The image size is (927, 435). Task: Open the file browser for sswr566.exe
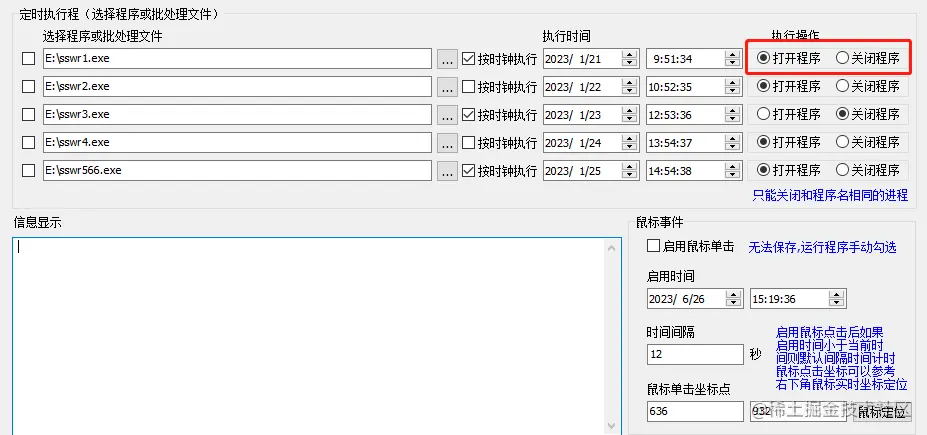coord(448,170)
